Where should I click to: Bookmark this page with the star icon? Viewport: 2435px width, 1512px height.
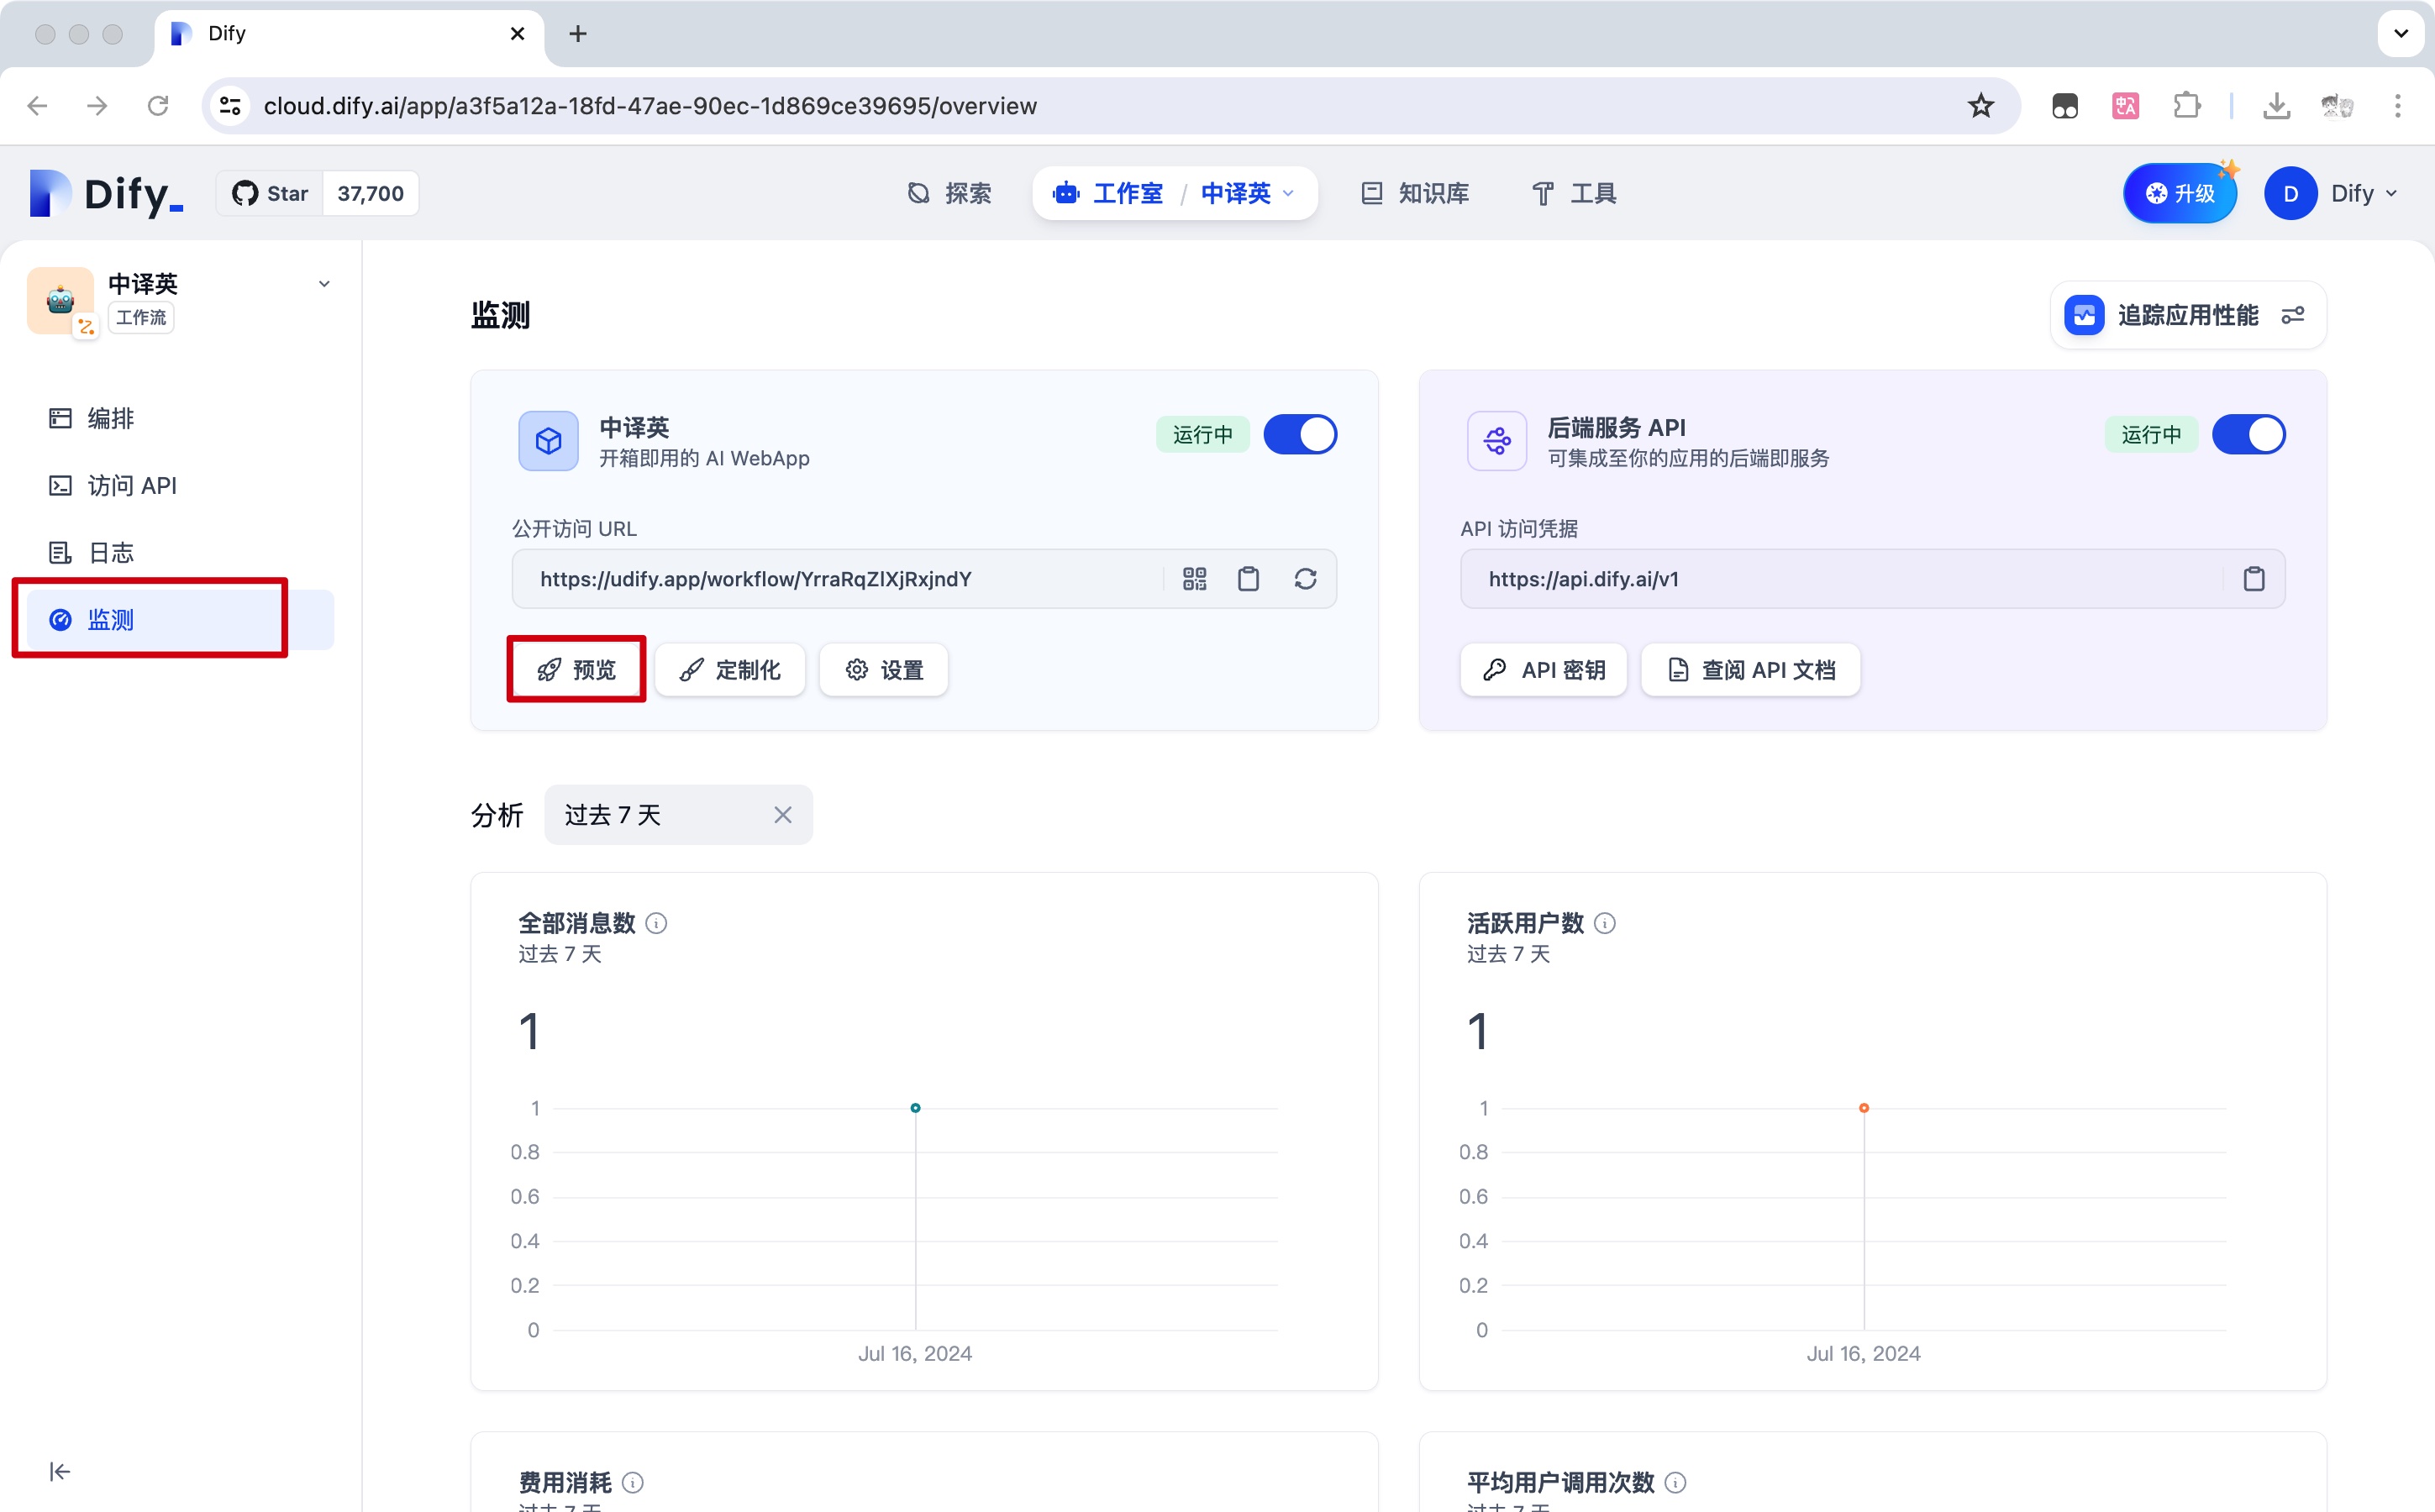point(1980,105)
